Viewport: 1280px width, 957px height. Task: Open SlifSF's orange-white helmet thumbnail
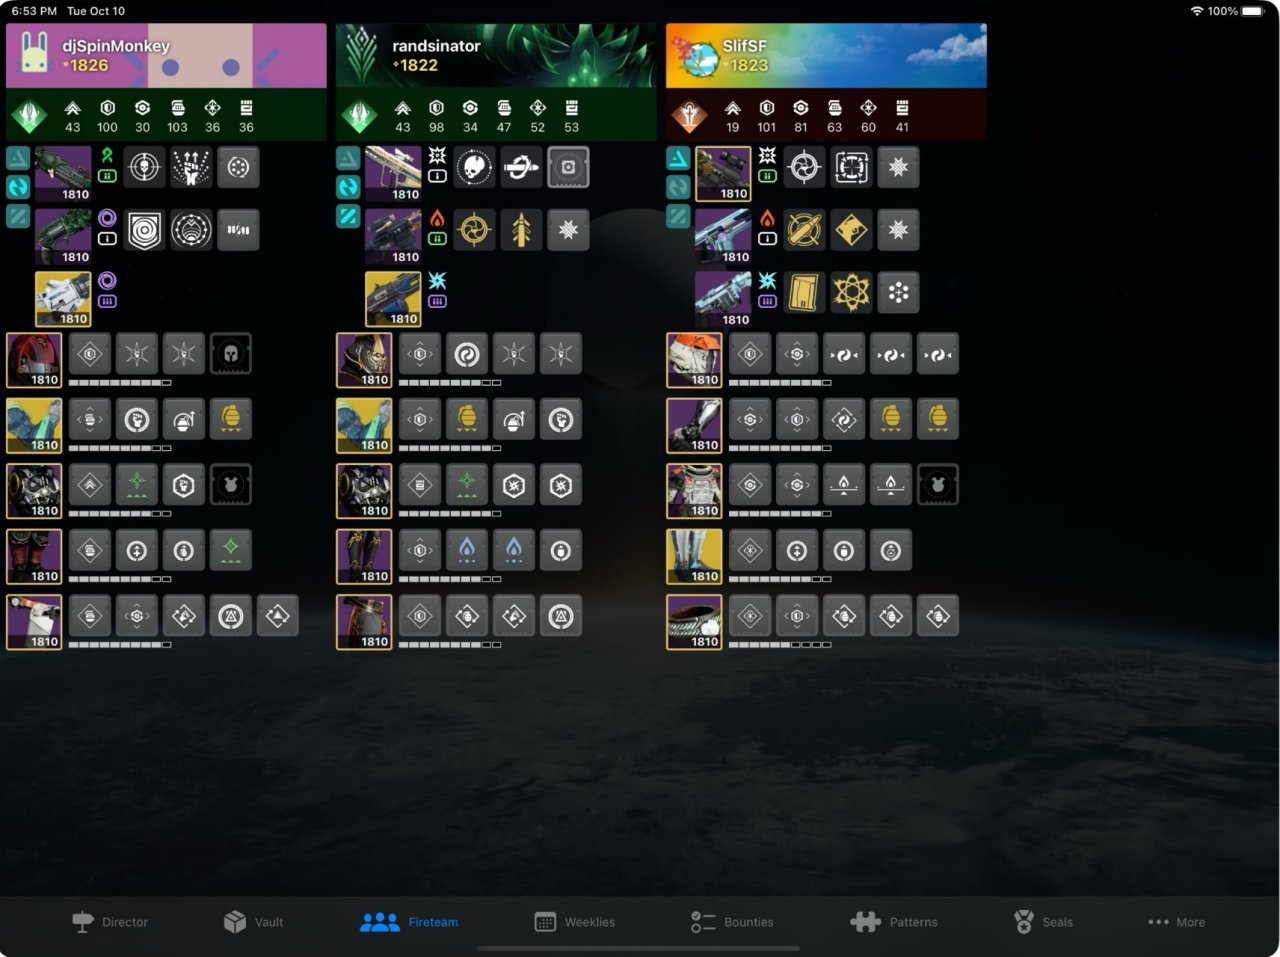[694, 360]
